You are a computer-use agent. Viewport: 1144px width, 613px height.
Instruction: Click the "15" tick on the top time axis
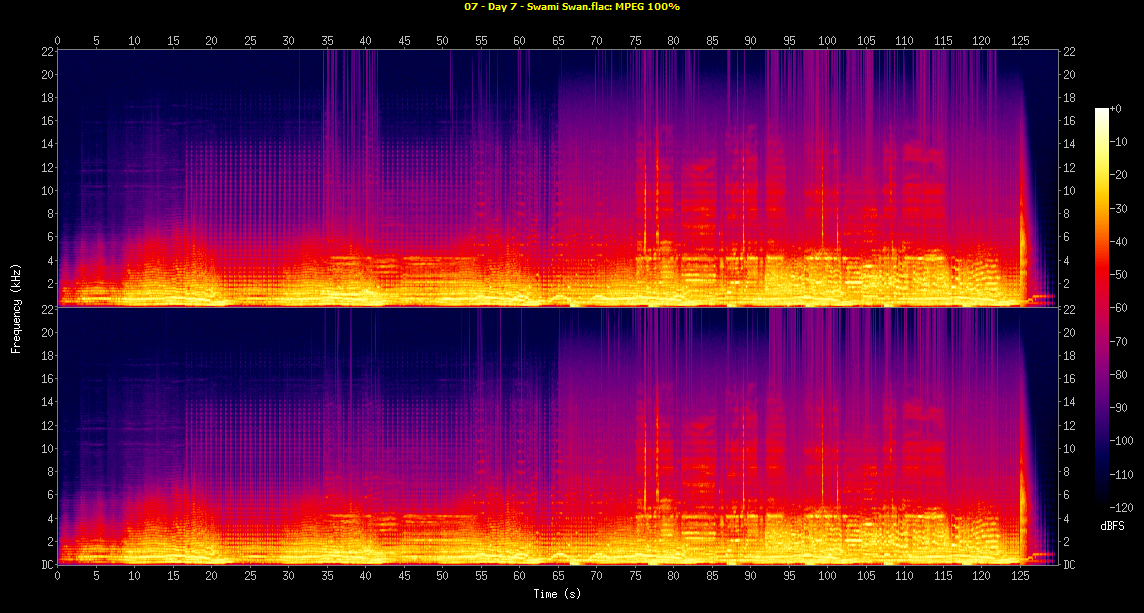point(173,41)
